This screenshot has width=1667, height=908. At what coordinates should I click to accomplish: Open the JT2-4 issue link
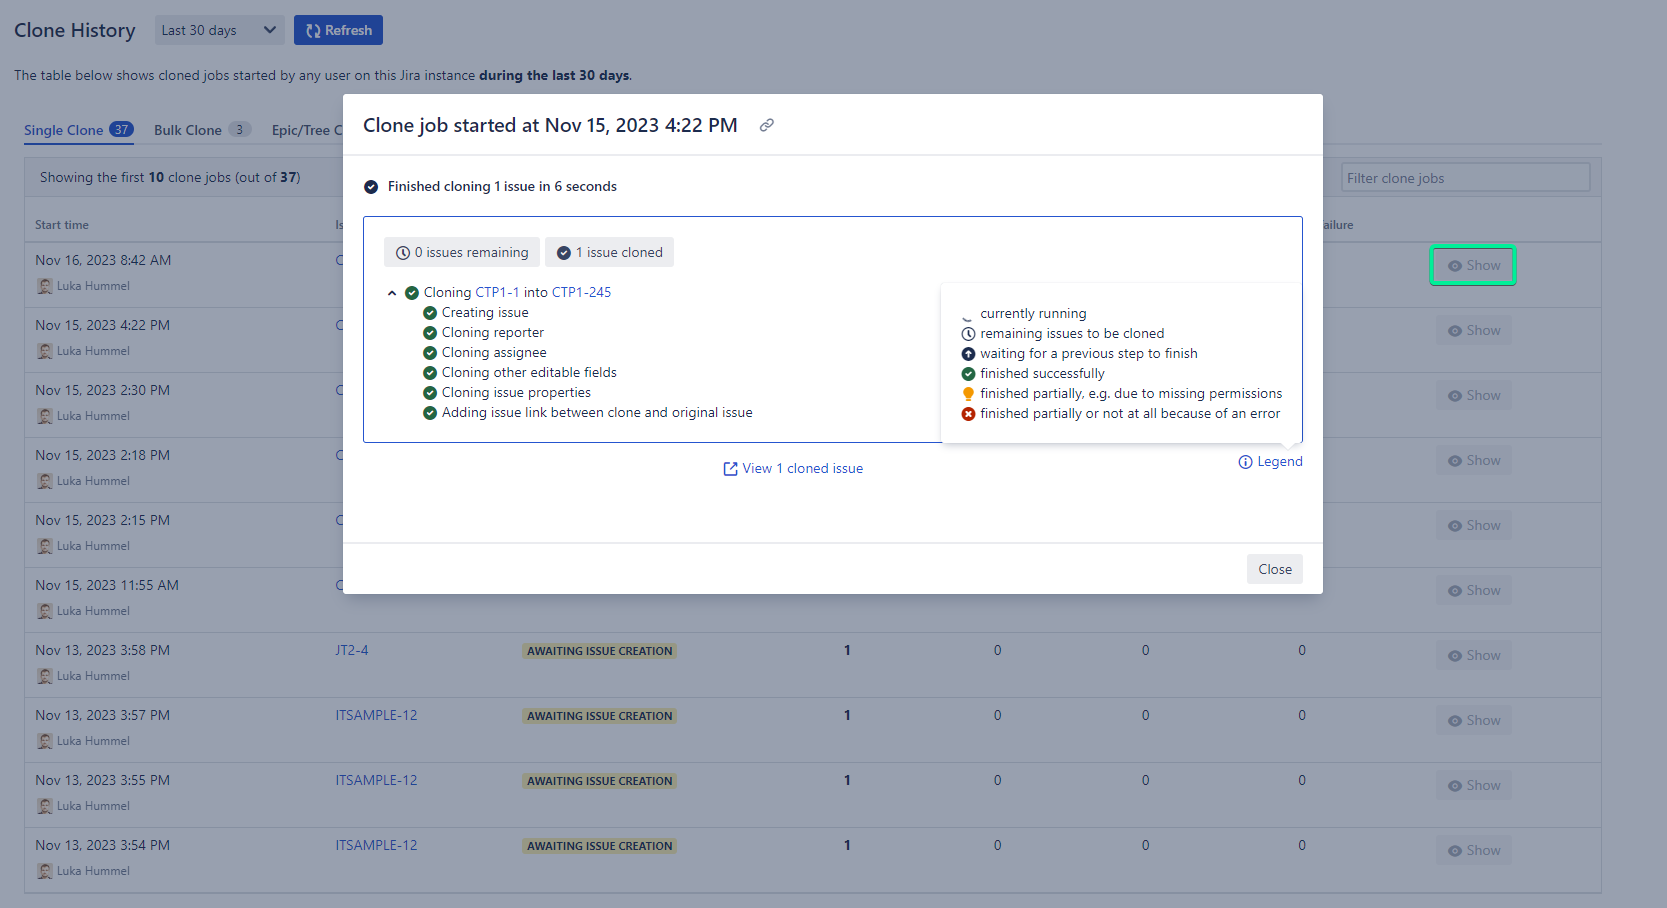[352, 650]
